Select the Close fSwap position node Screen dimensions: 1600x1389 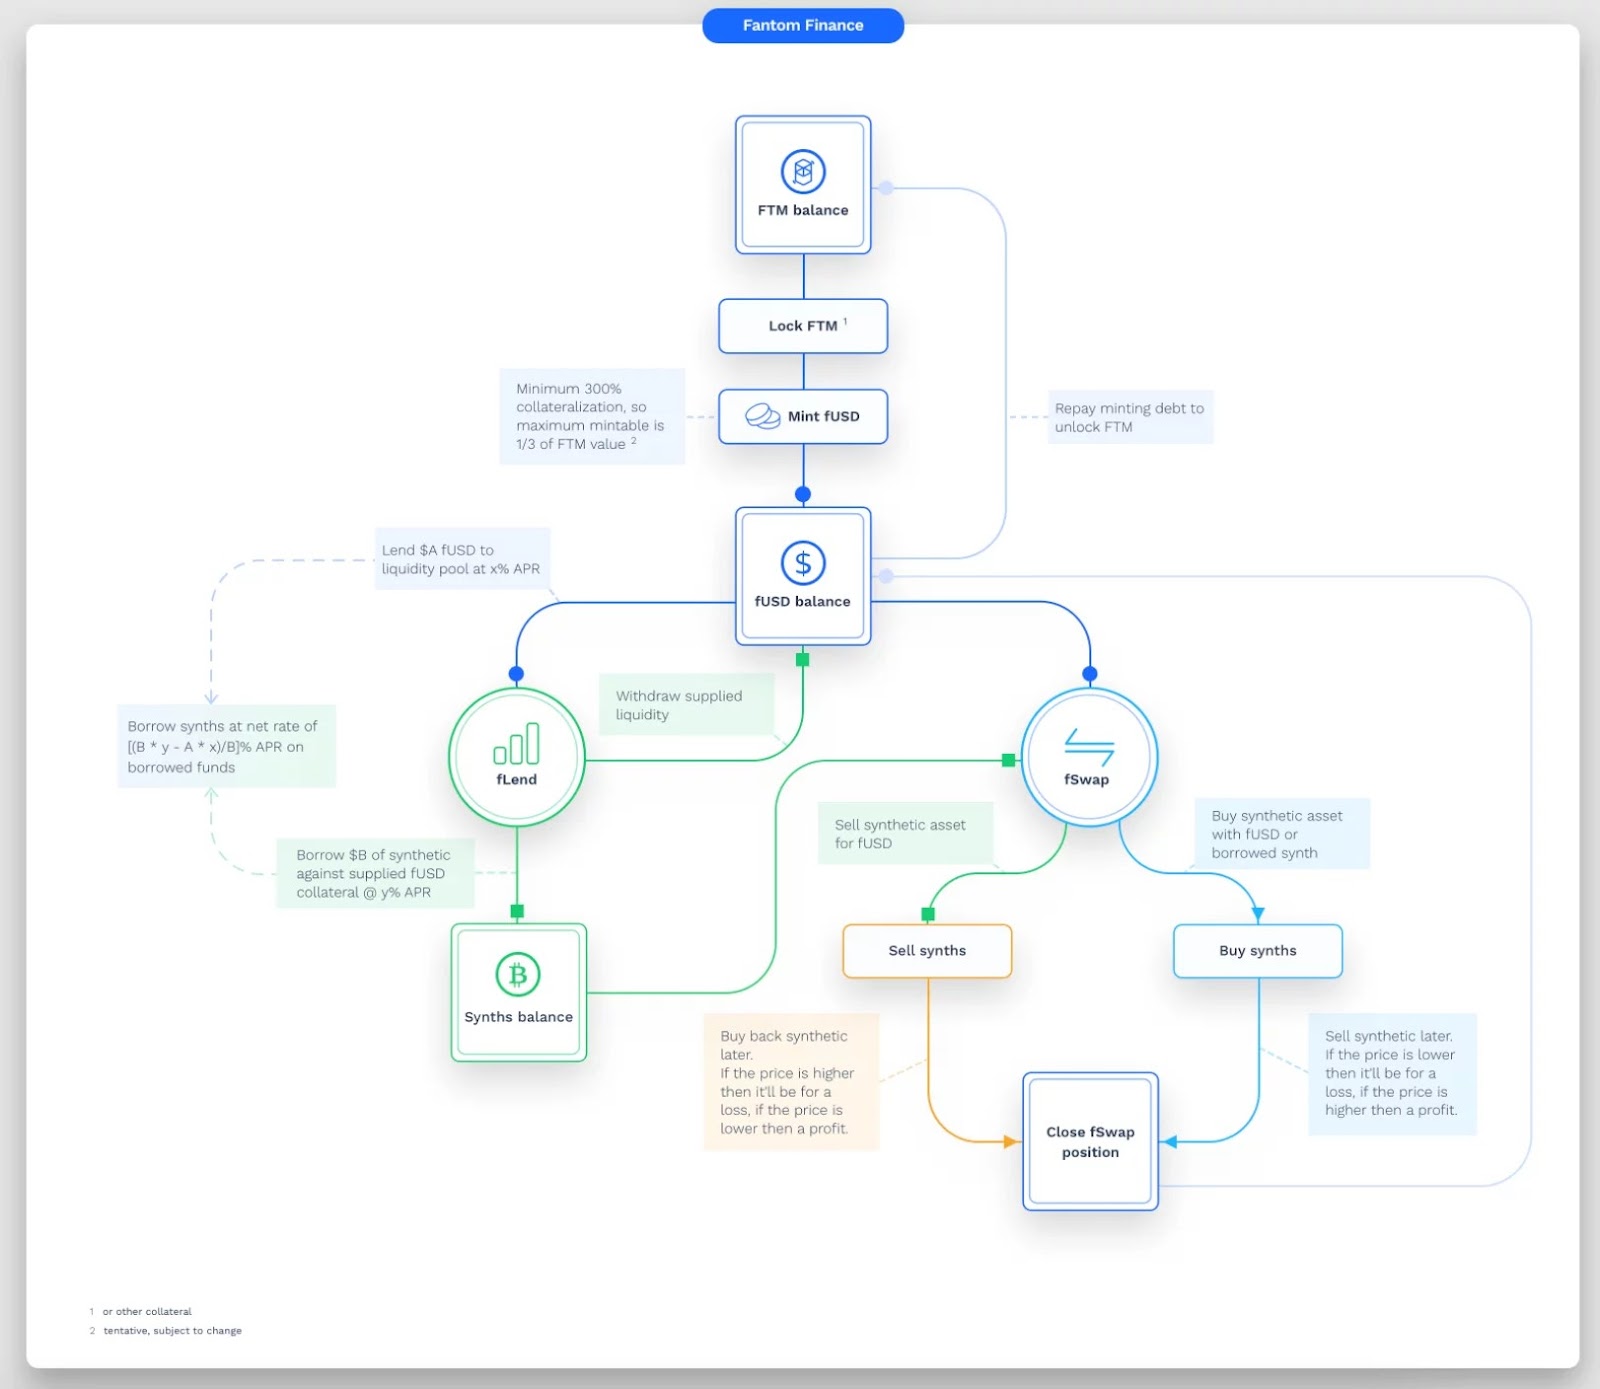[1090, 1141]
